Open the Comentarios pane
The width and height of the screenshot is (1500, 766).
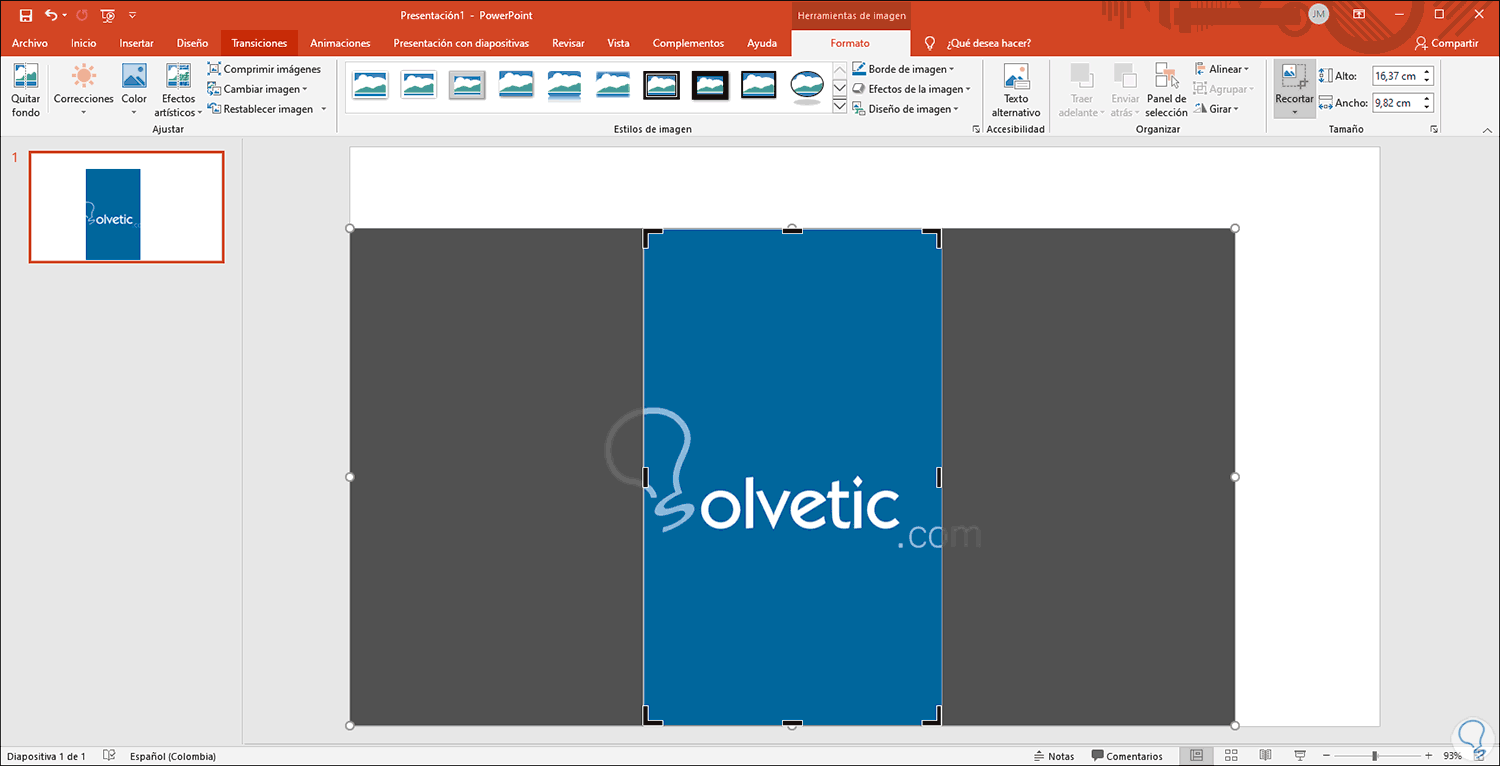(1127, 756)
